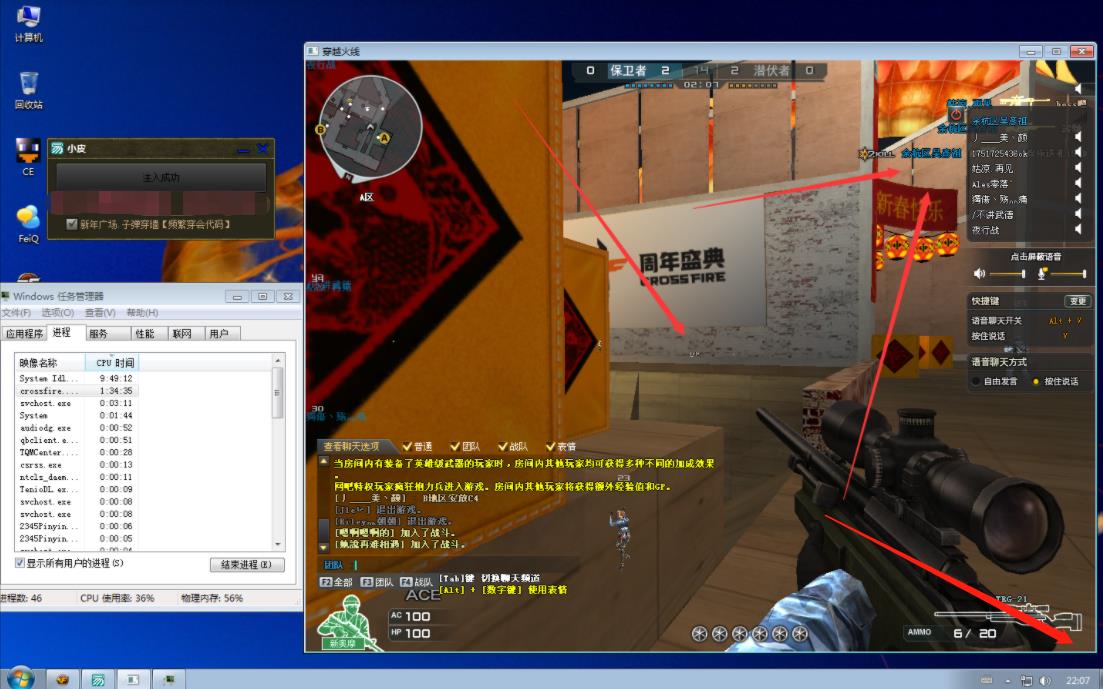Open the taskbar system volume icon
This screenshot has height=689, width=1103.
point(1045,681)
